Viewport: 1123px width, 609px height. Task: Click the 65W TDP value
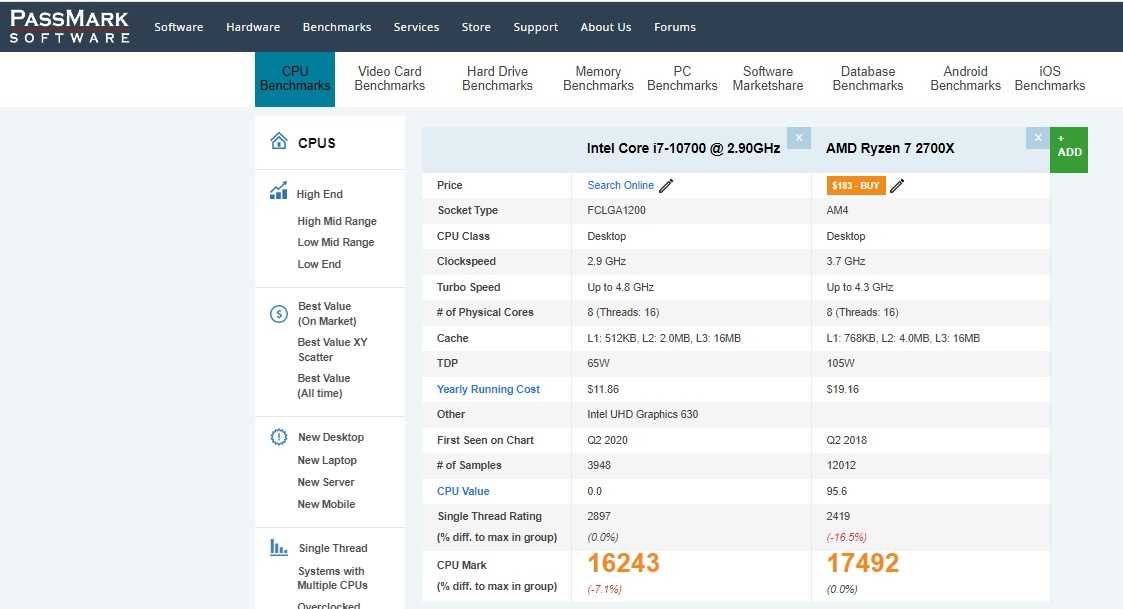(x=598, y=363)
